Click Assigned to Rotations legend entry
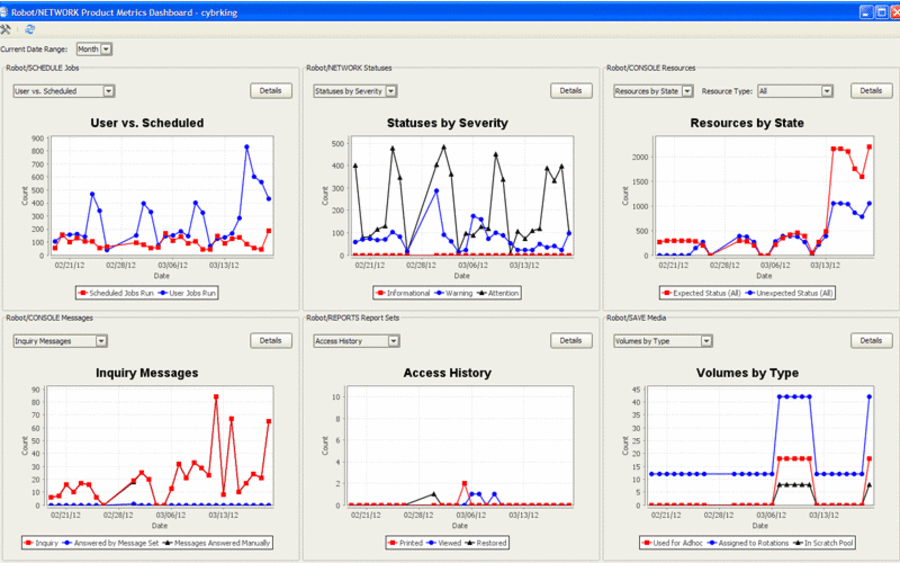Viewport: 900px width, 563px height. point(748,543)
